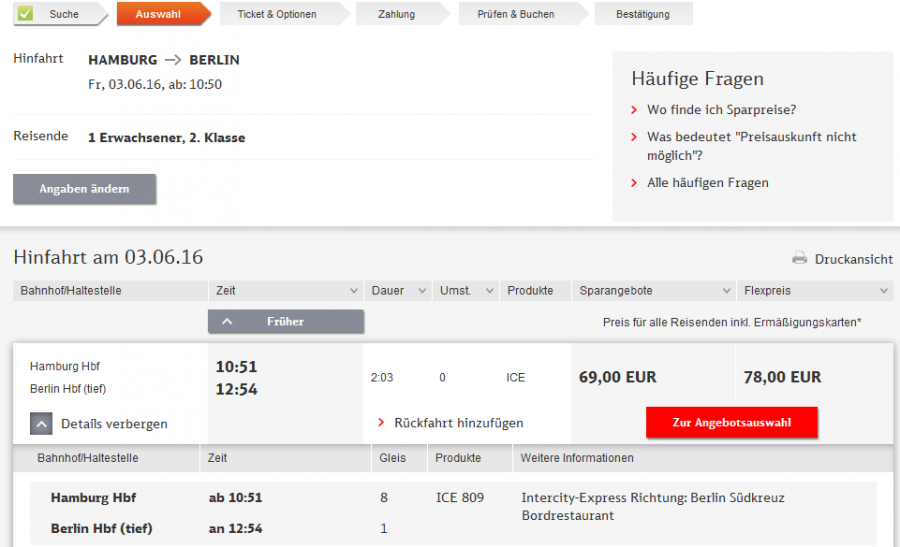Click the Rückfahrt hinzufügen link
The height and width of the screenshot is (547, 900).
click(x=459, y=423)
